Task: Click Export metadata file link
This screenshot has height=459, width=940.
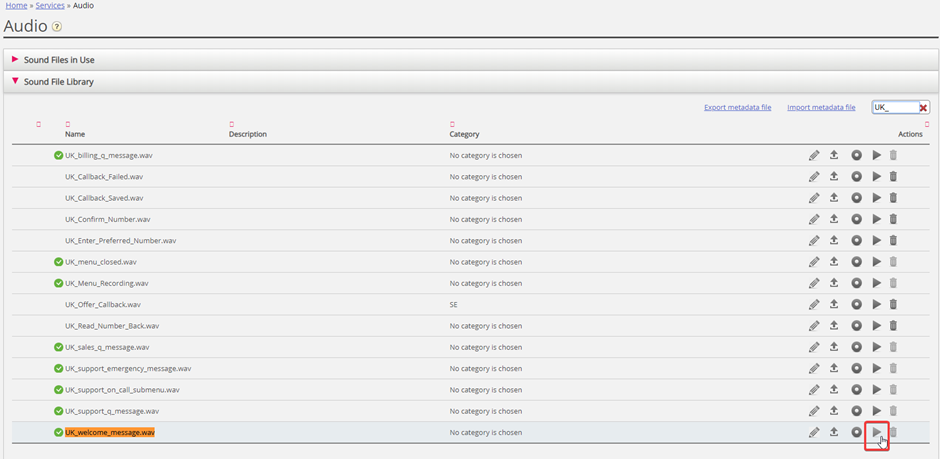Action: coord(737,107)
